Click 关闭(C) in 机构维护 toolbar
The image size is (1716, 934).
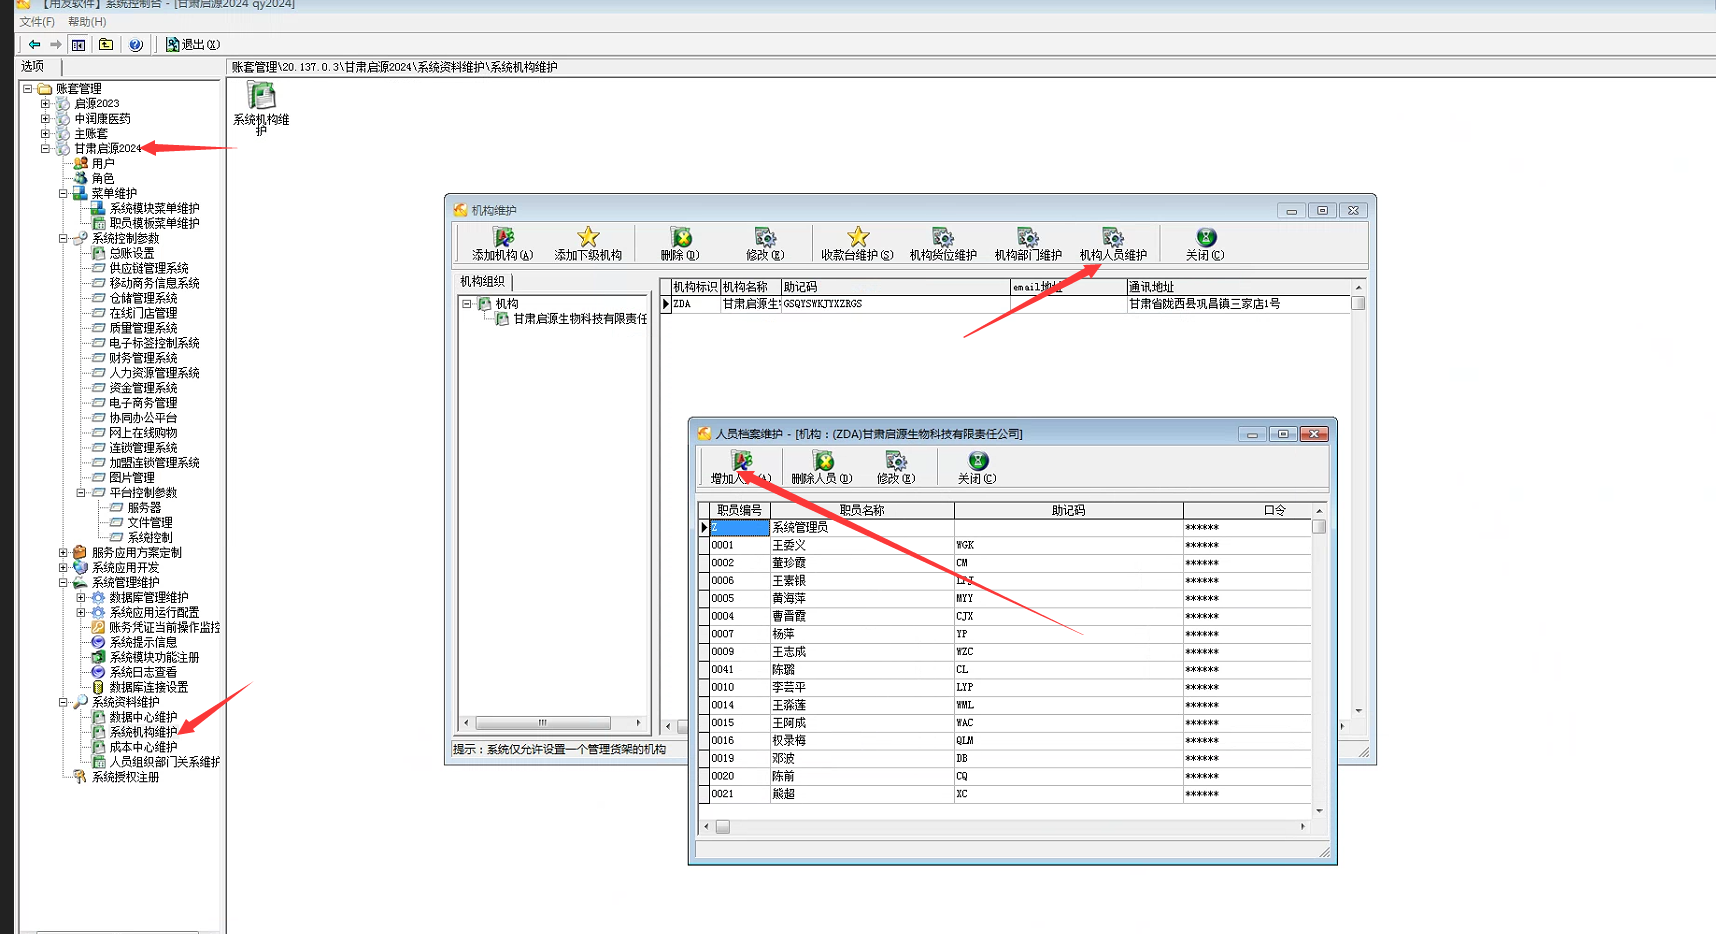click(1205, 244)
